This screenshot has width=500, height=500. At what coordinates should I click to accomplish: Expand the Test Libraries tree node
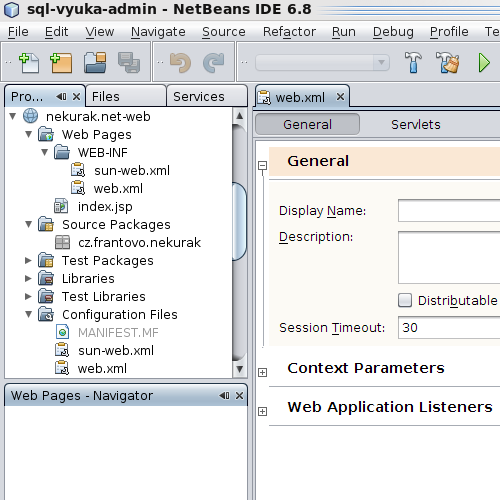[28, 296]
